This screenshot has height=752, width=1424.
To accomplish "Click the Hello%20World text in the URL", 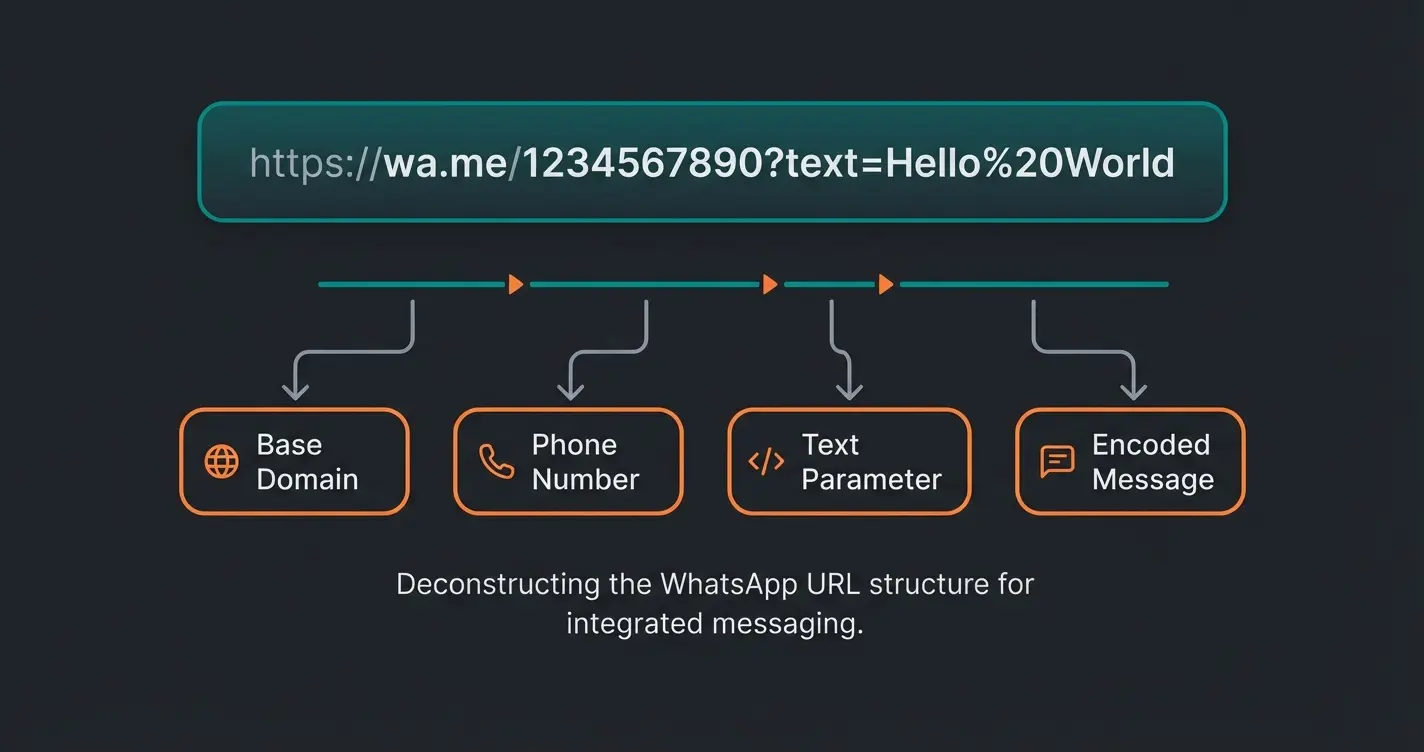I will point(1030,163).
